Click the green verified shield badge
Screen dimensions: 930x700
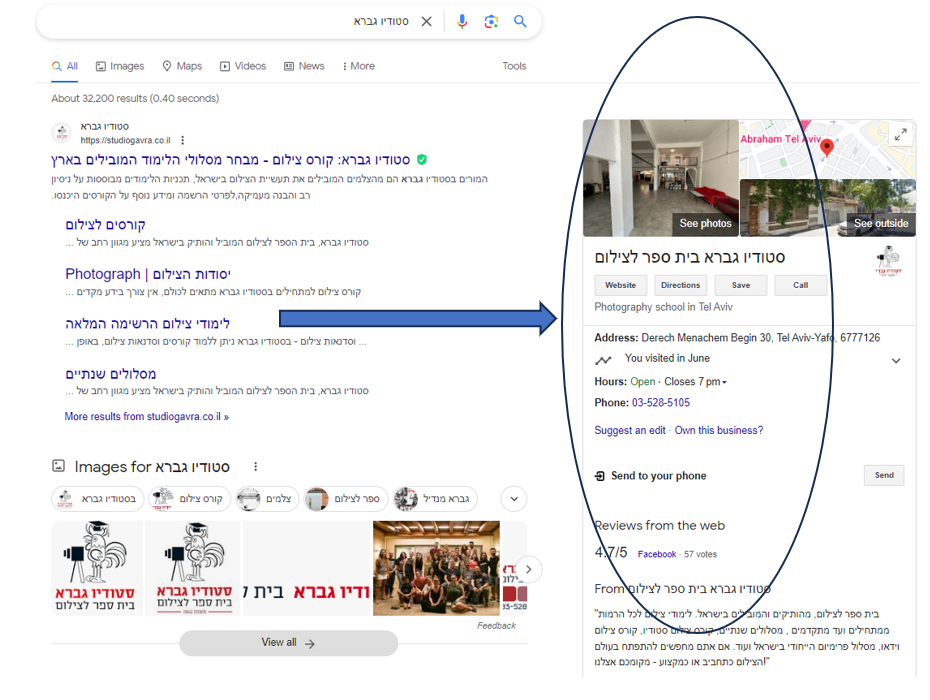pos(422,160)
